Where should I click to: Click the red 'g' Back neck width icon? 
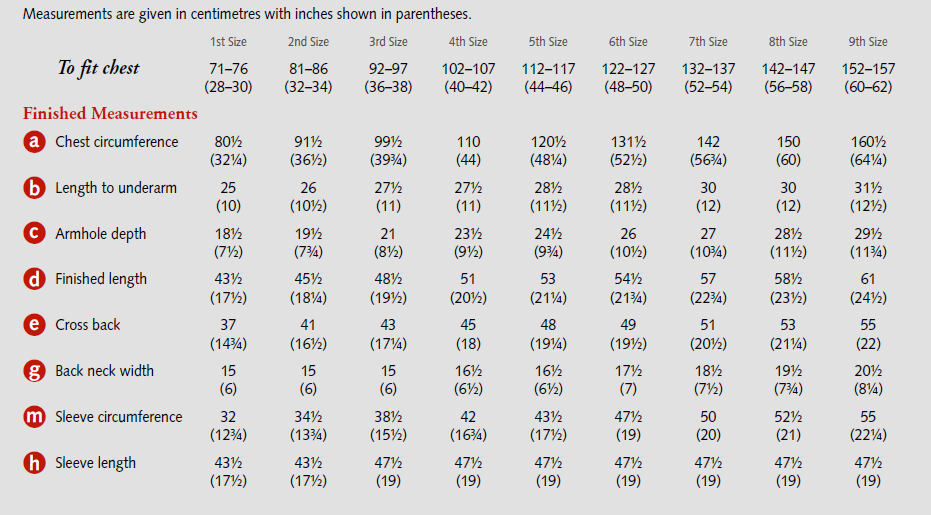point(35,371)
